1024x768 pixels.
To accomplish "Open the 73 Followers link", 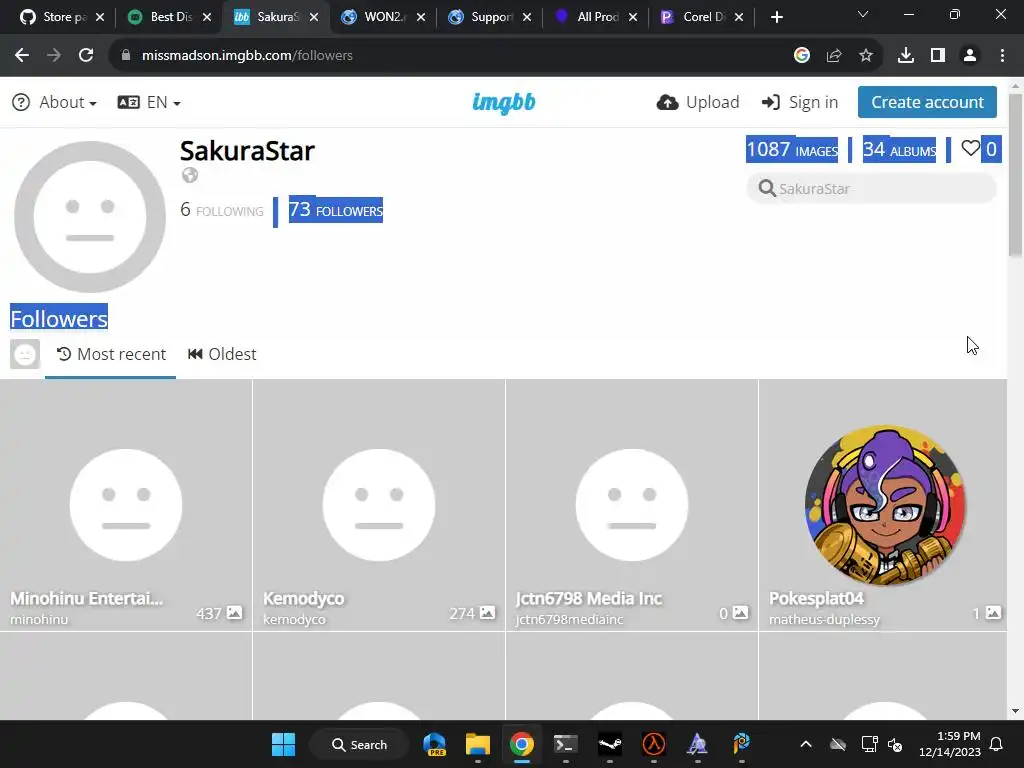I will coord(336,210).
